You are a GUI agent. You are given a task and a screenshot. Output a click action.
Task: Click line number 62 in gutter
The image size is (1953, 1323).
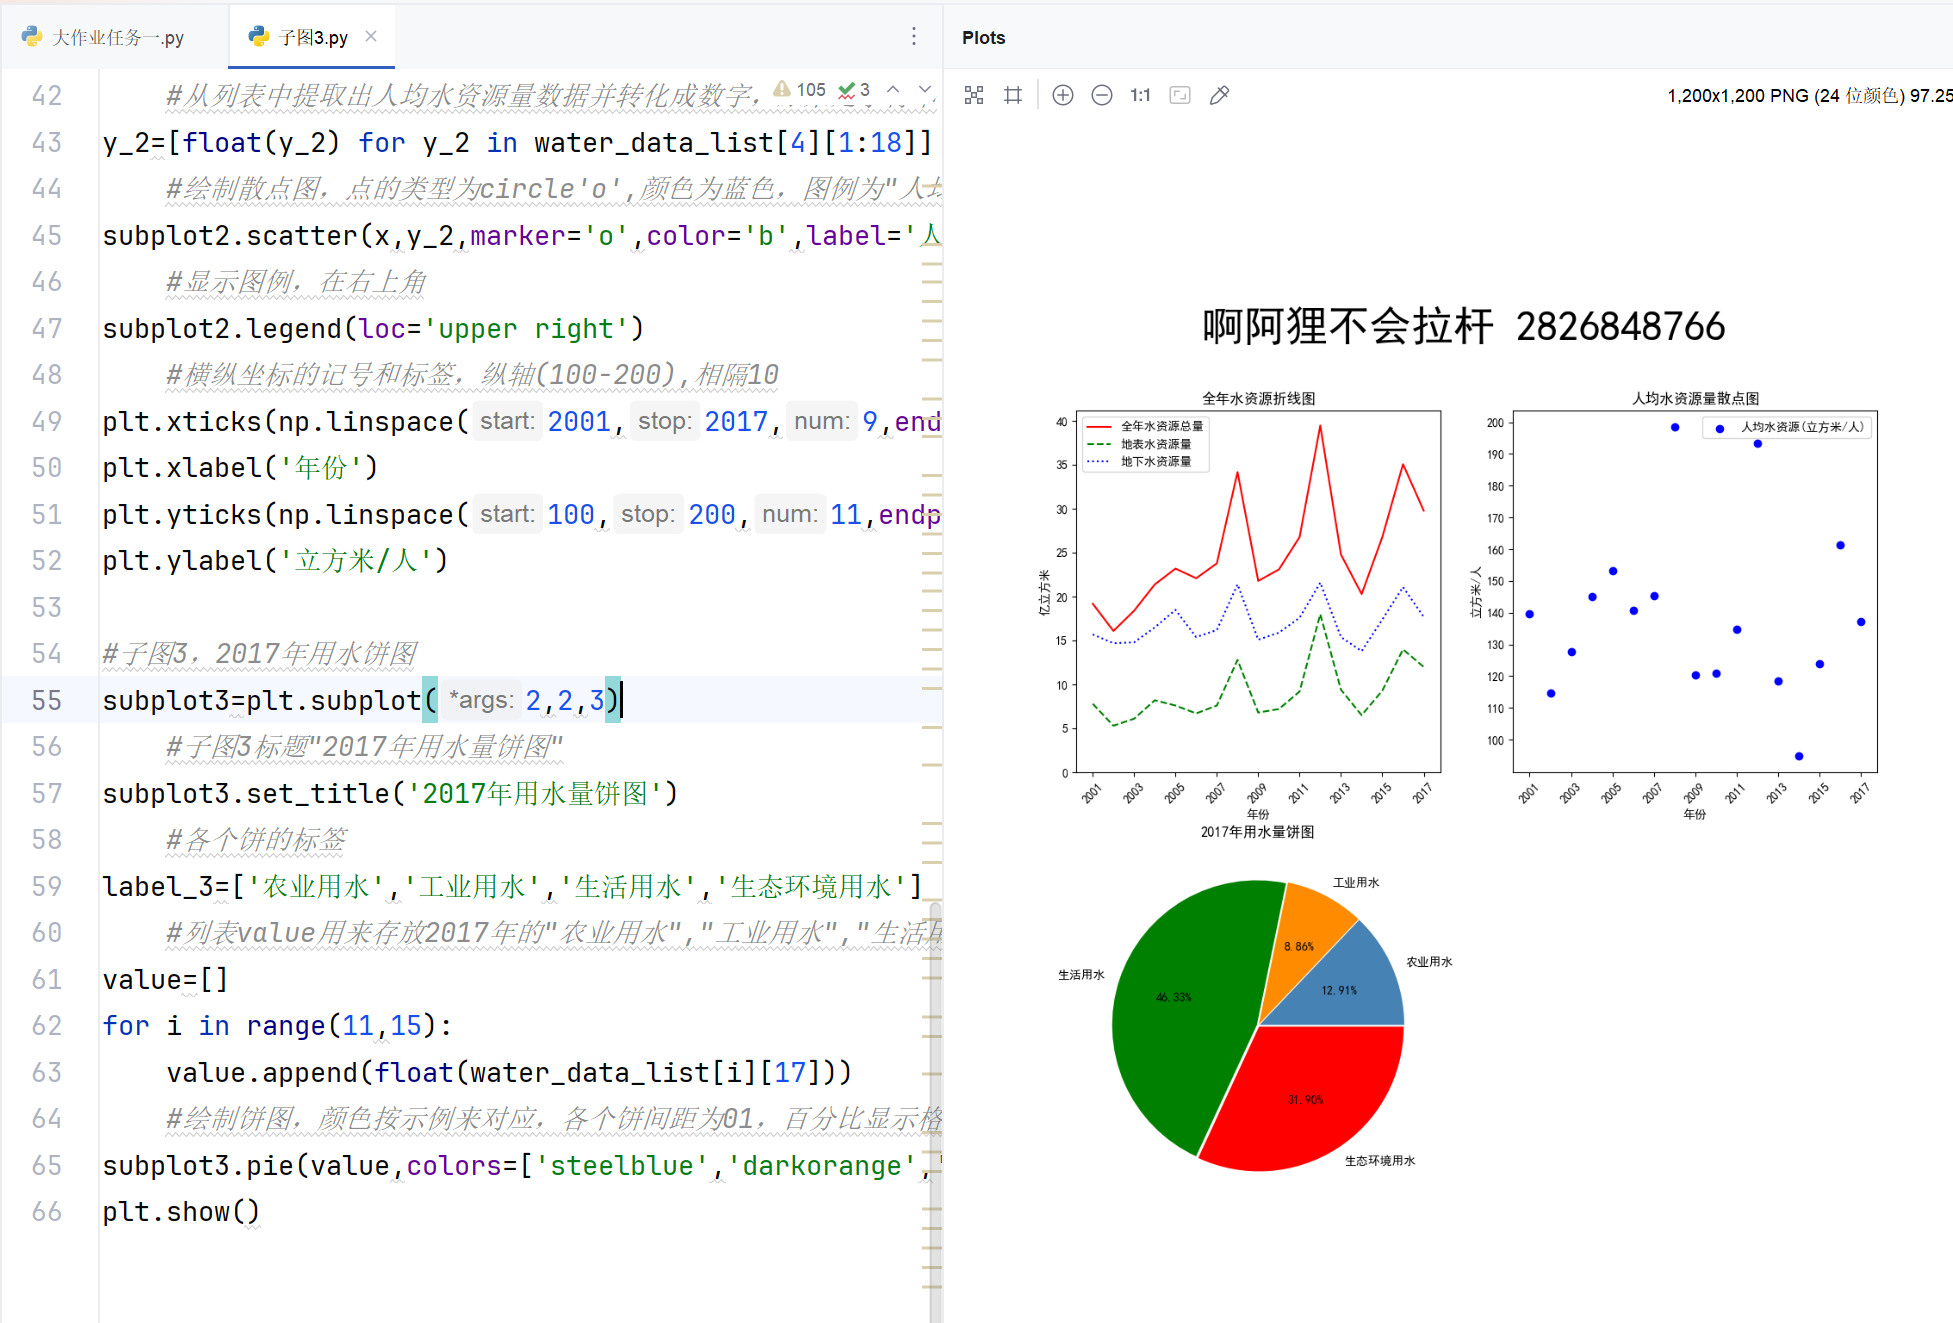pos(47,1025)
